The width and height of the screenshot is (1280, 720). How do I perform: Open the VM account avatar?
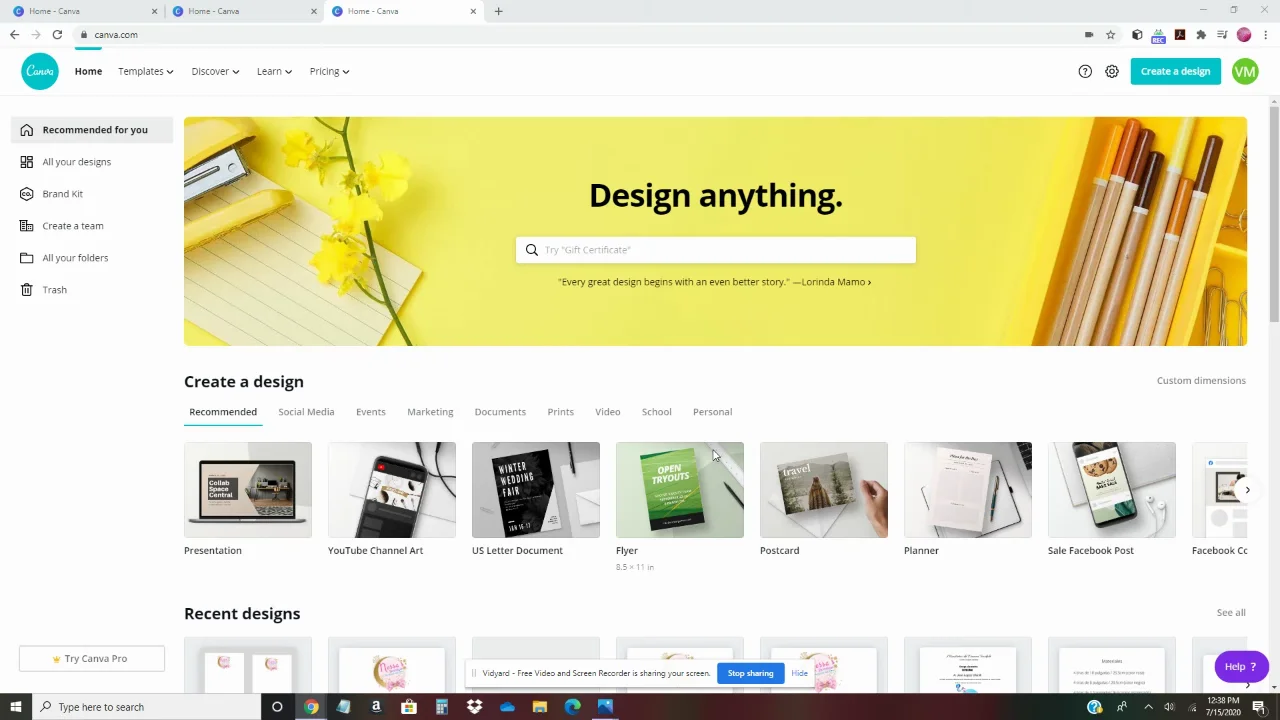click(x=1245, y=71)
